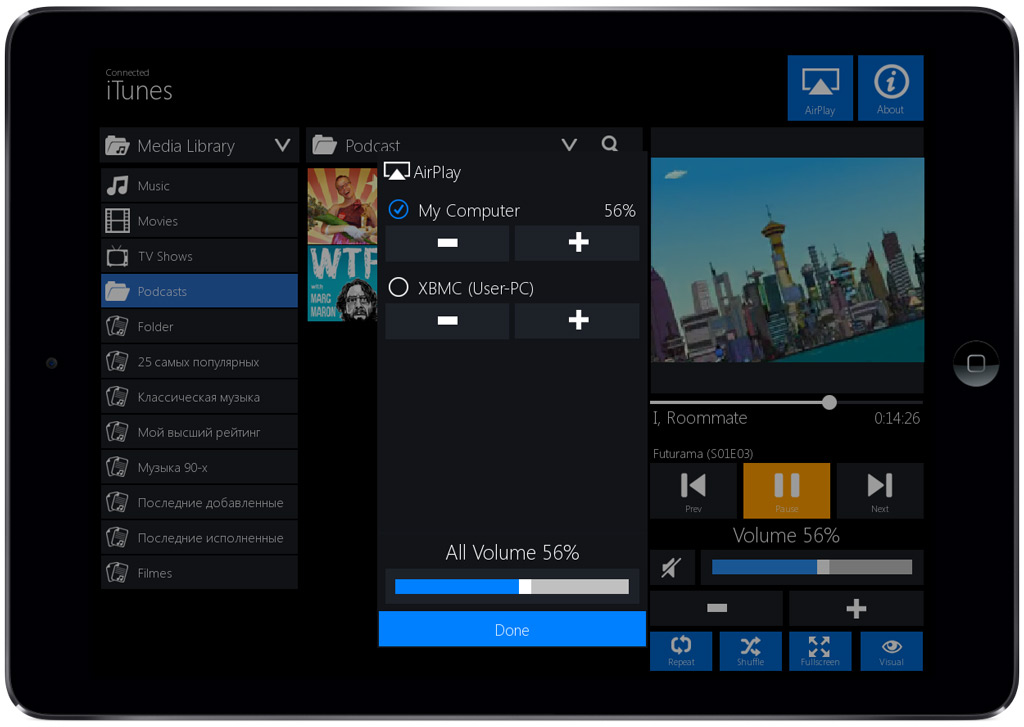Skip to previous track with Prev
The height and width of the screenshot is (727, 1024).
693,490
